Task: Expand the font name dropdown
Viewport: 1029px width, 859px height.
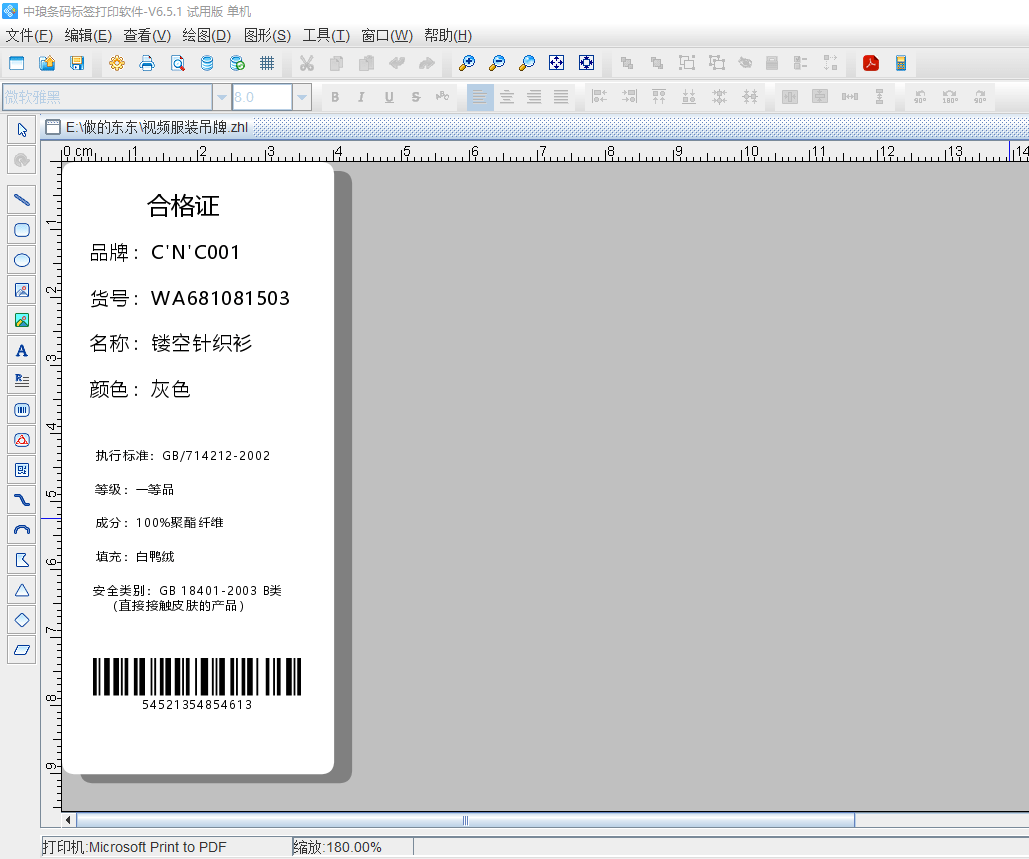Action: click(x=221, y=97)
